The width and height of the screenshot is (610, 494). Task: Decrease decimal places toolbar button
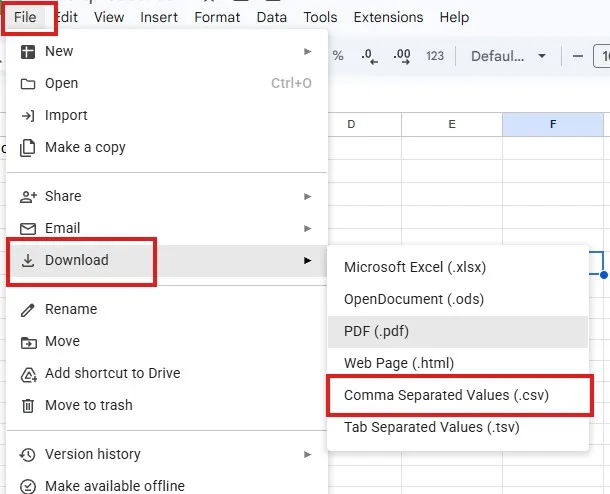tap(369, 56)
